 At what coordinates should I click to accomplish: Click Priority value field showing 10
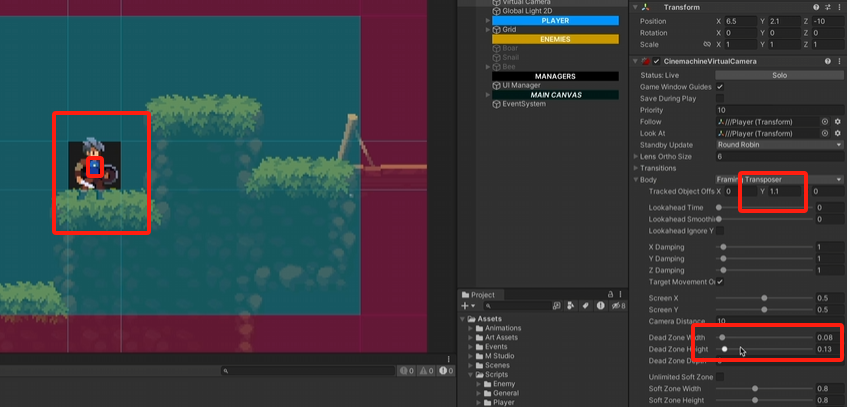click(780, 110)
